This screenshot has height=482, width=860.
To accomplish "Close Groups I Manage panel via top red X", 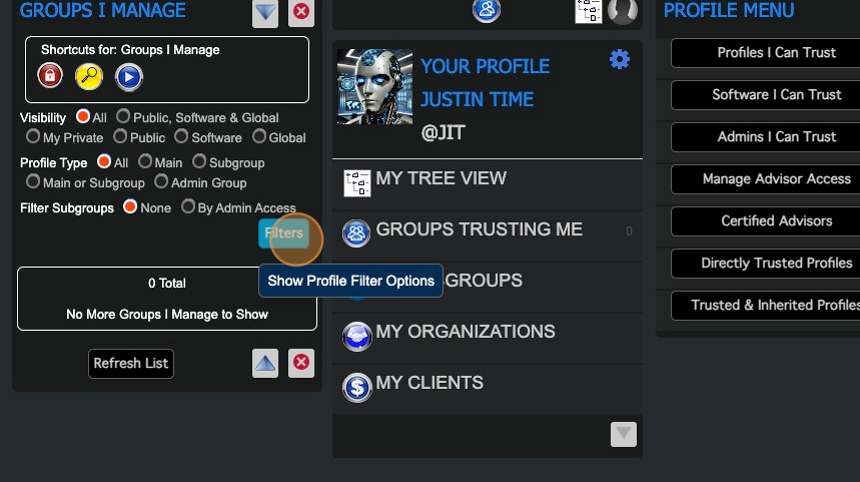I will pos(301,12).
